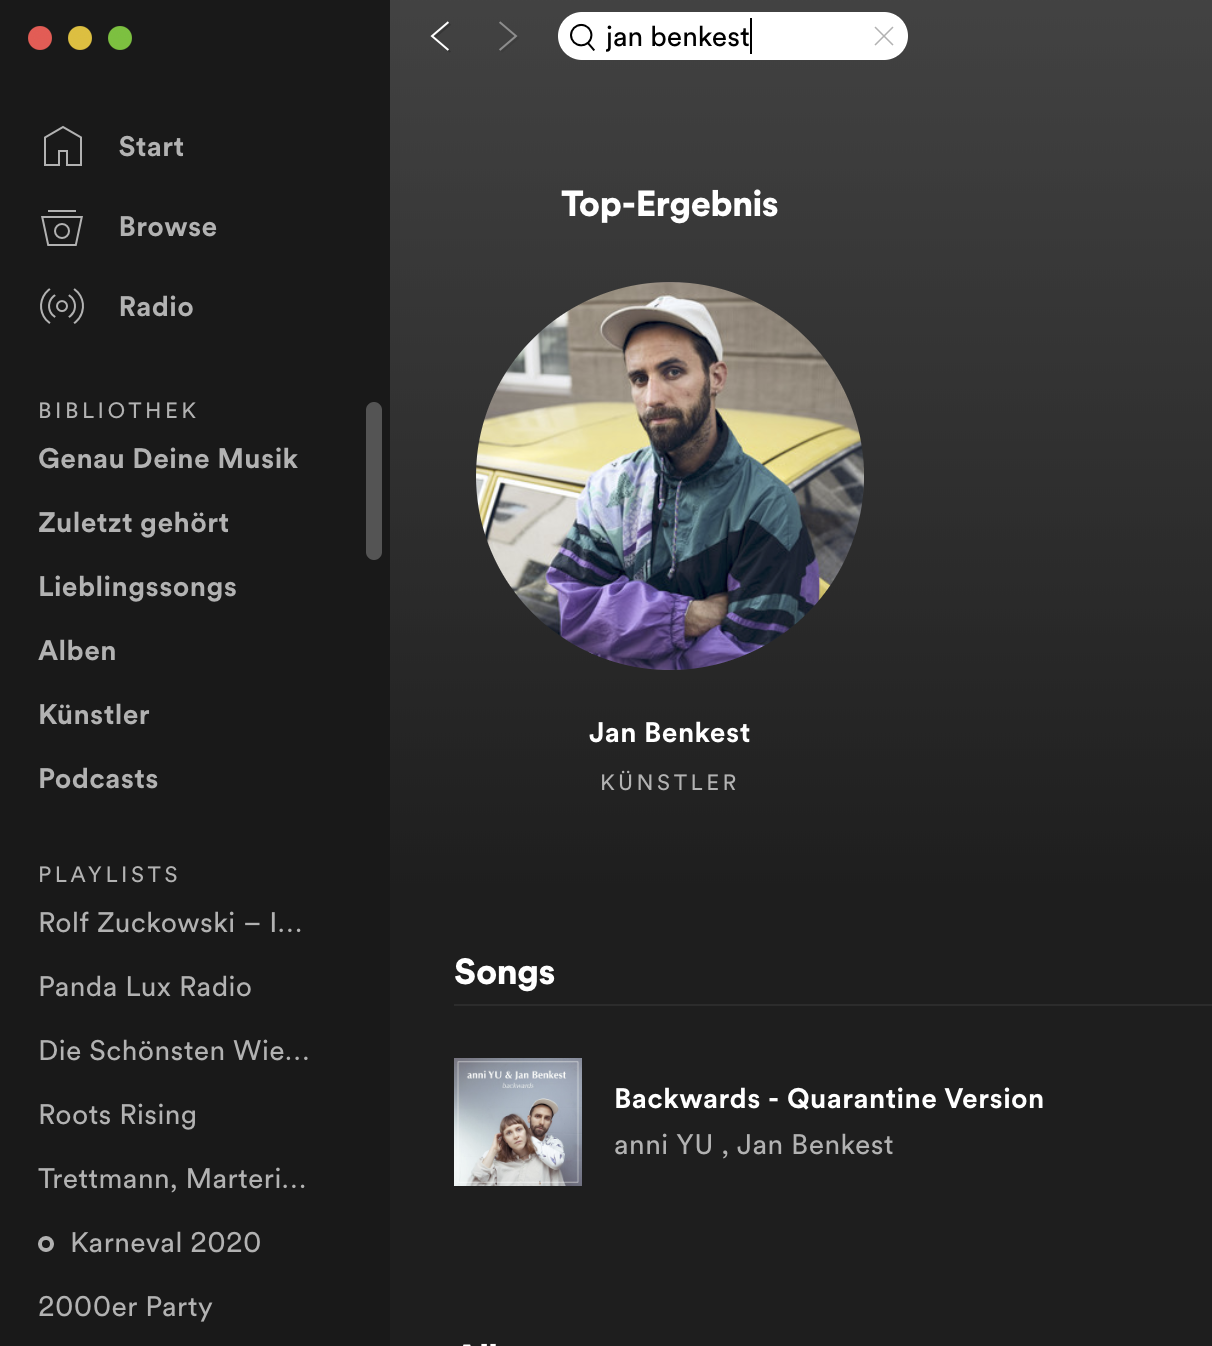
Task: Open Lieblingssongs library
Action: 138,586
